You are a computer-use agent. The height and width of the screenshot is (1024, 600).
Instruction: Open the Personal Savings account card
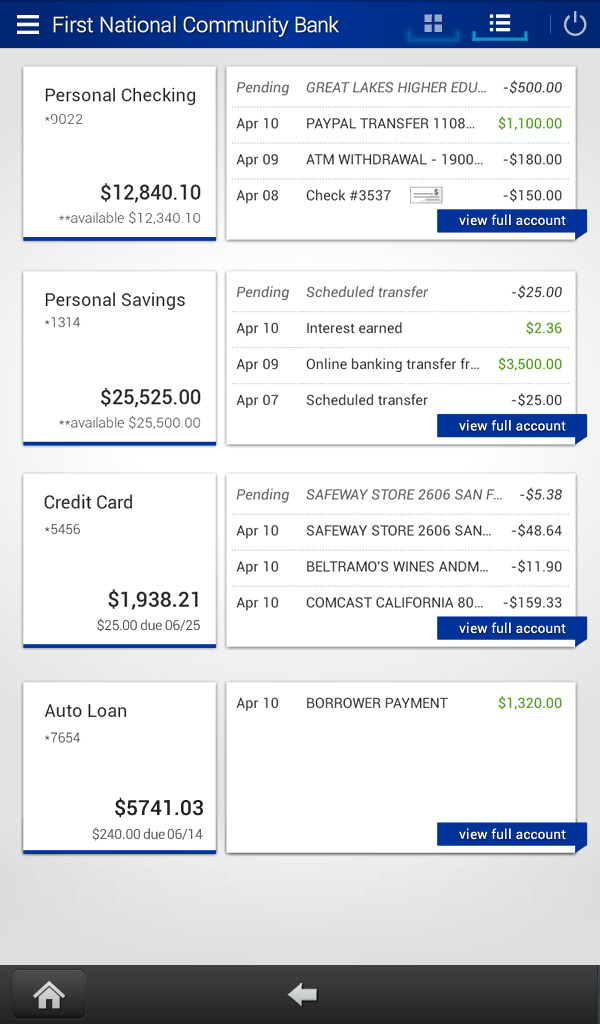119,357
